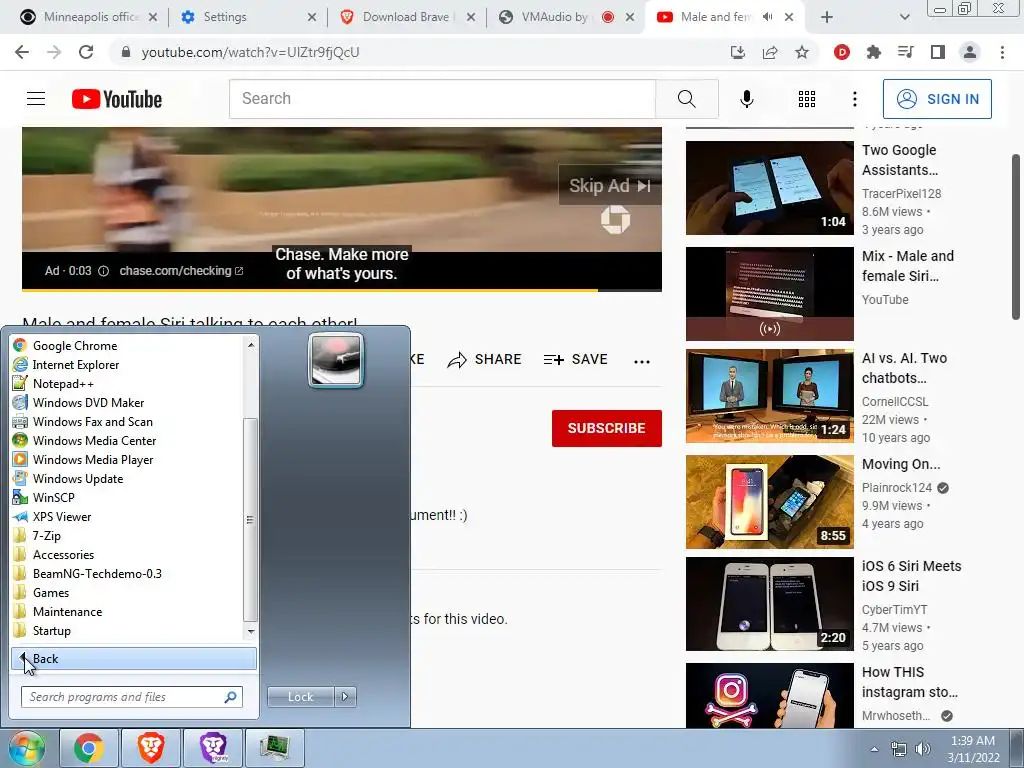Open the volume icon in system tray

(x=923, y=749)
